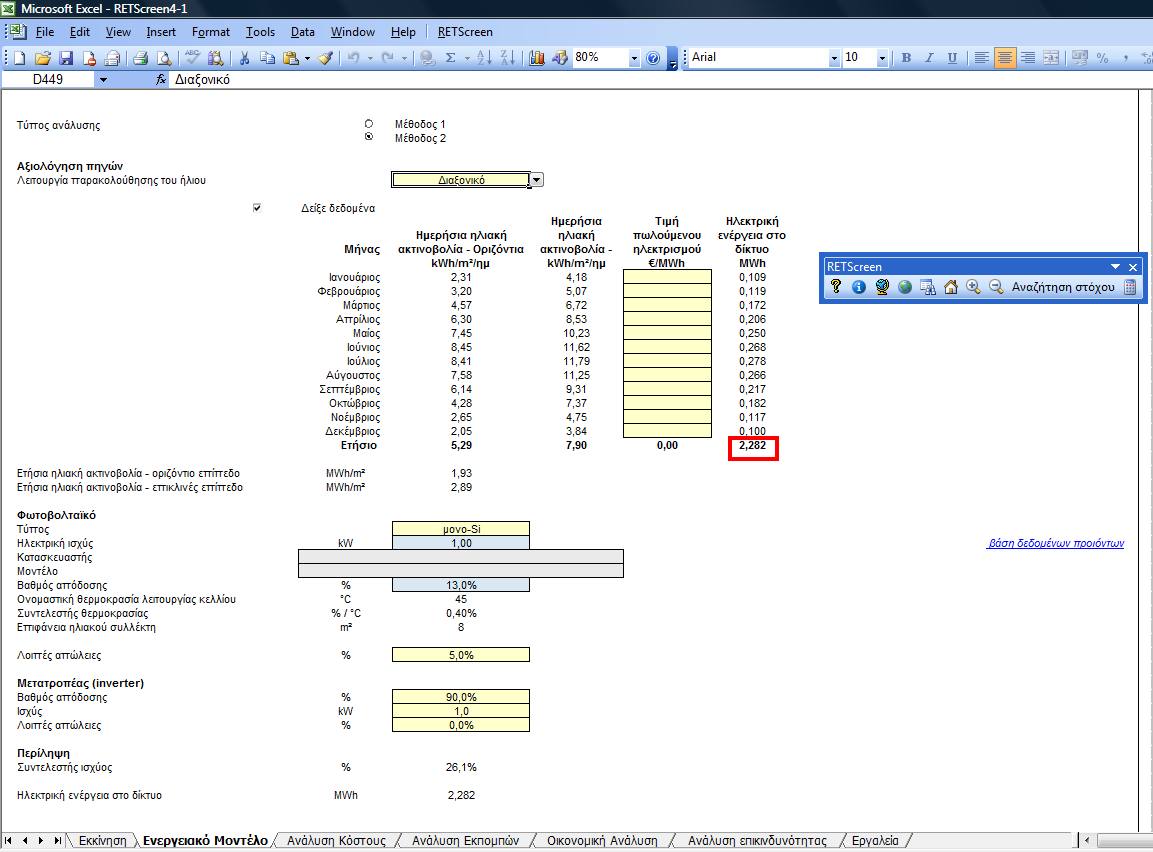Click the Paste clipboard icon
The height and width of the screenshot is (852, 1153).
tap(291, 58)
